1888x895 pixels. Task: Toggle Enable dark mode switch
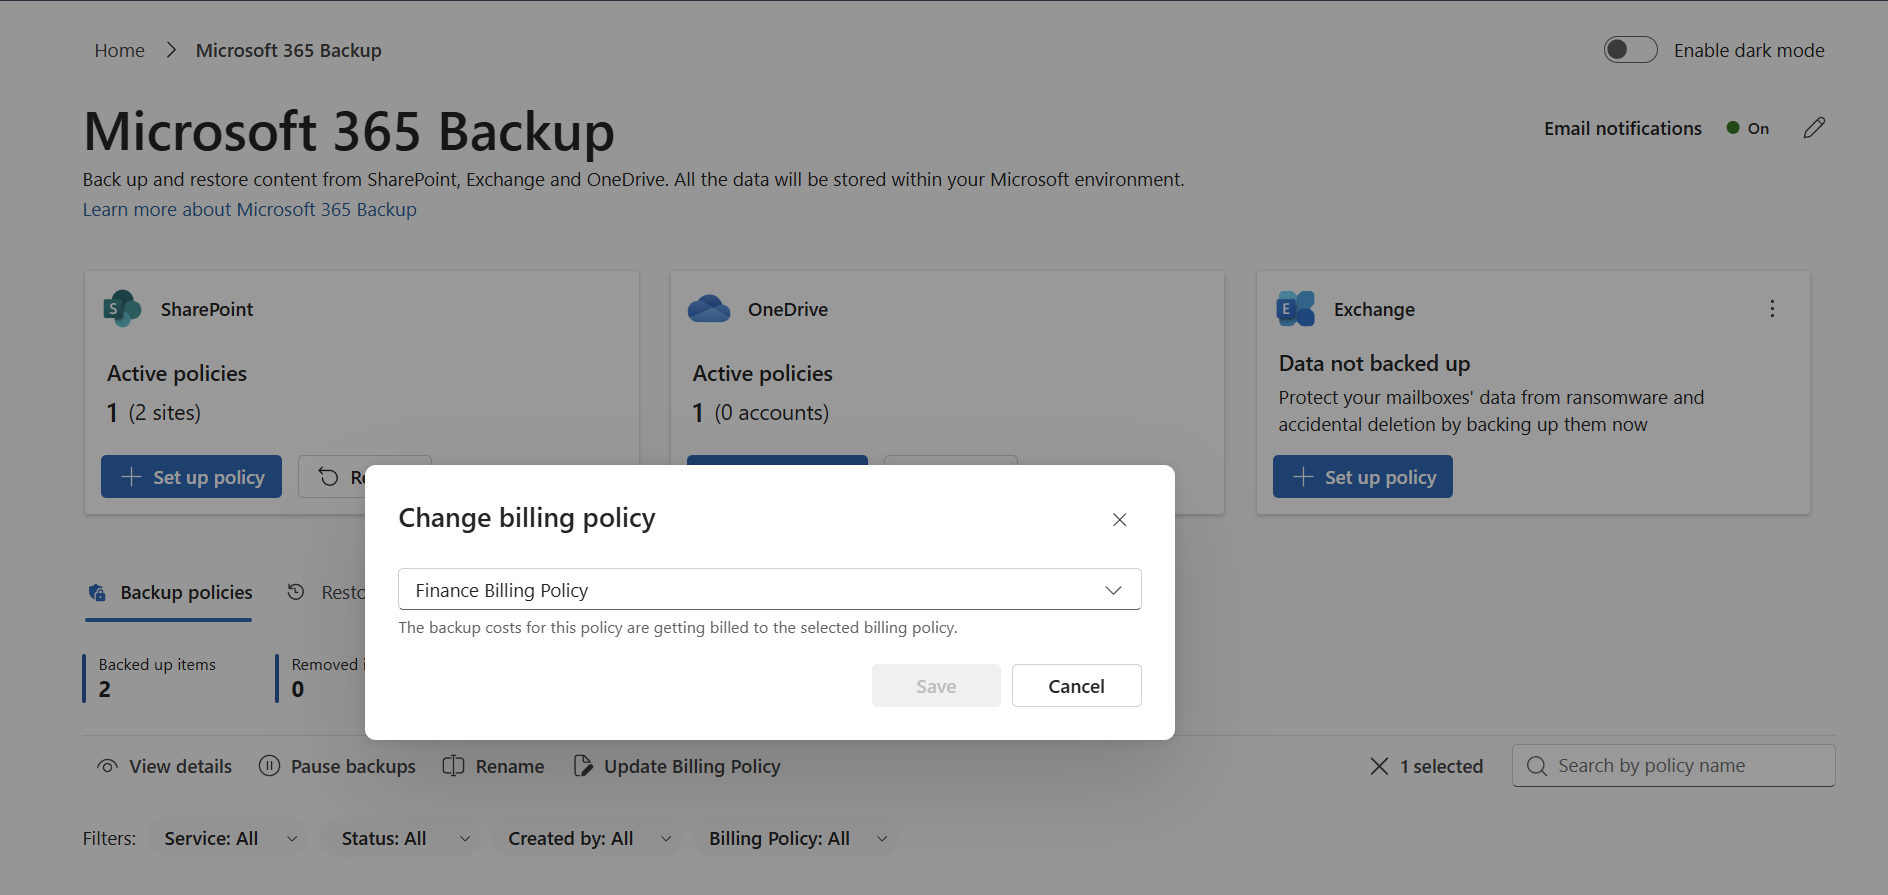pyautogui.click(x=1630, y=50)
